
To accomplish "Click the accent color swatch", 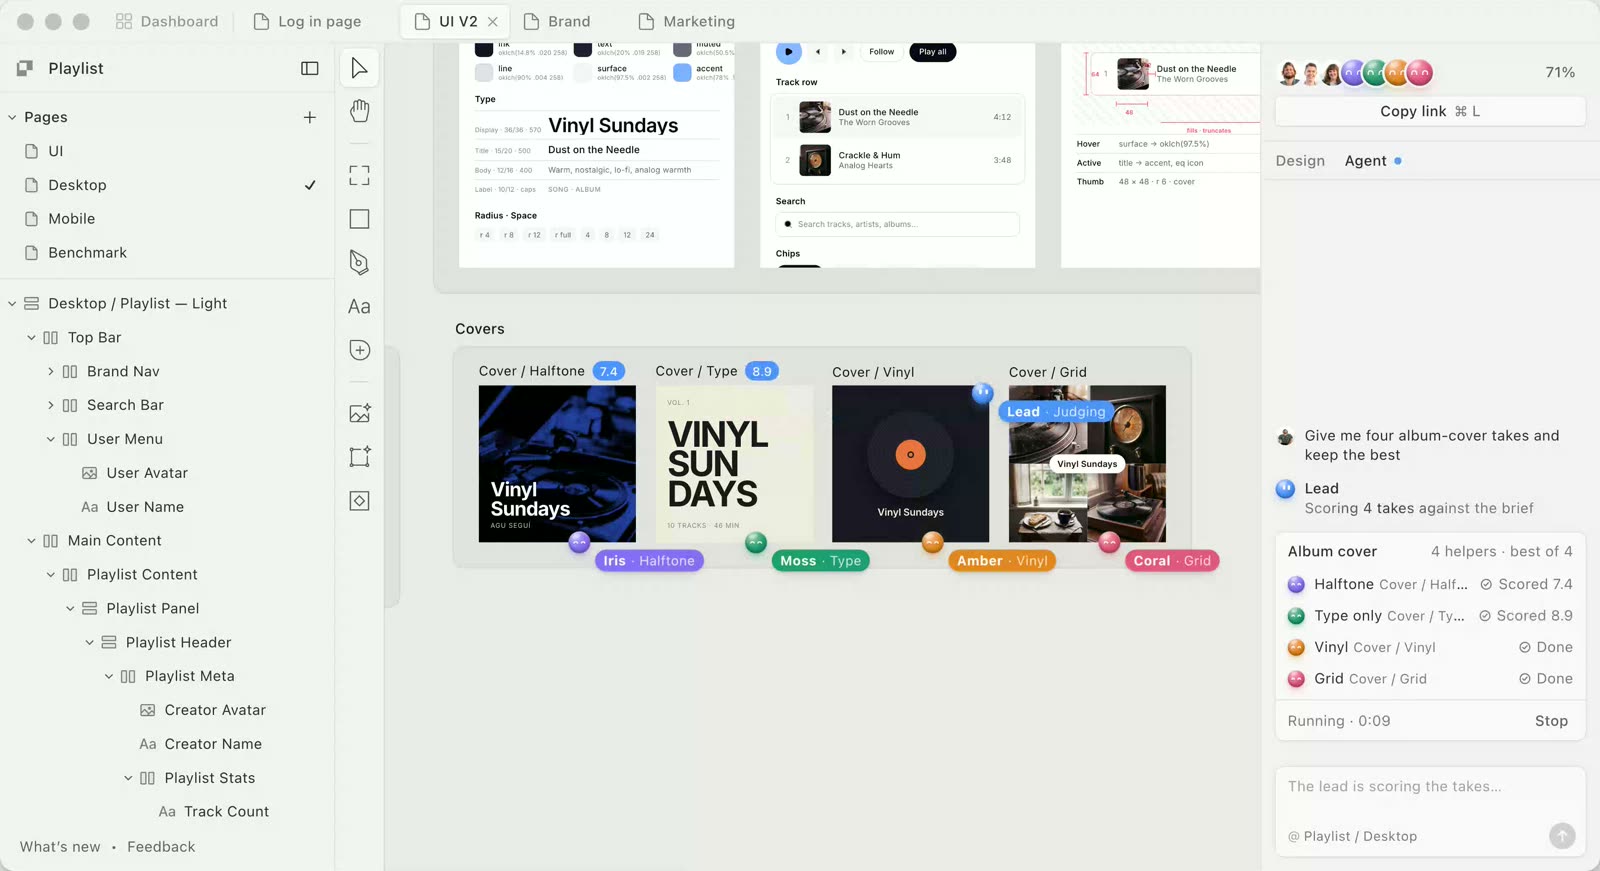I will click(682, 72).
